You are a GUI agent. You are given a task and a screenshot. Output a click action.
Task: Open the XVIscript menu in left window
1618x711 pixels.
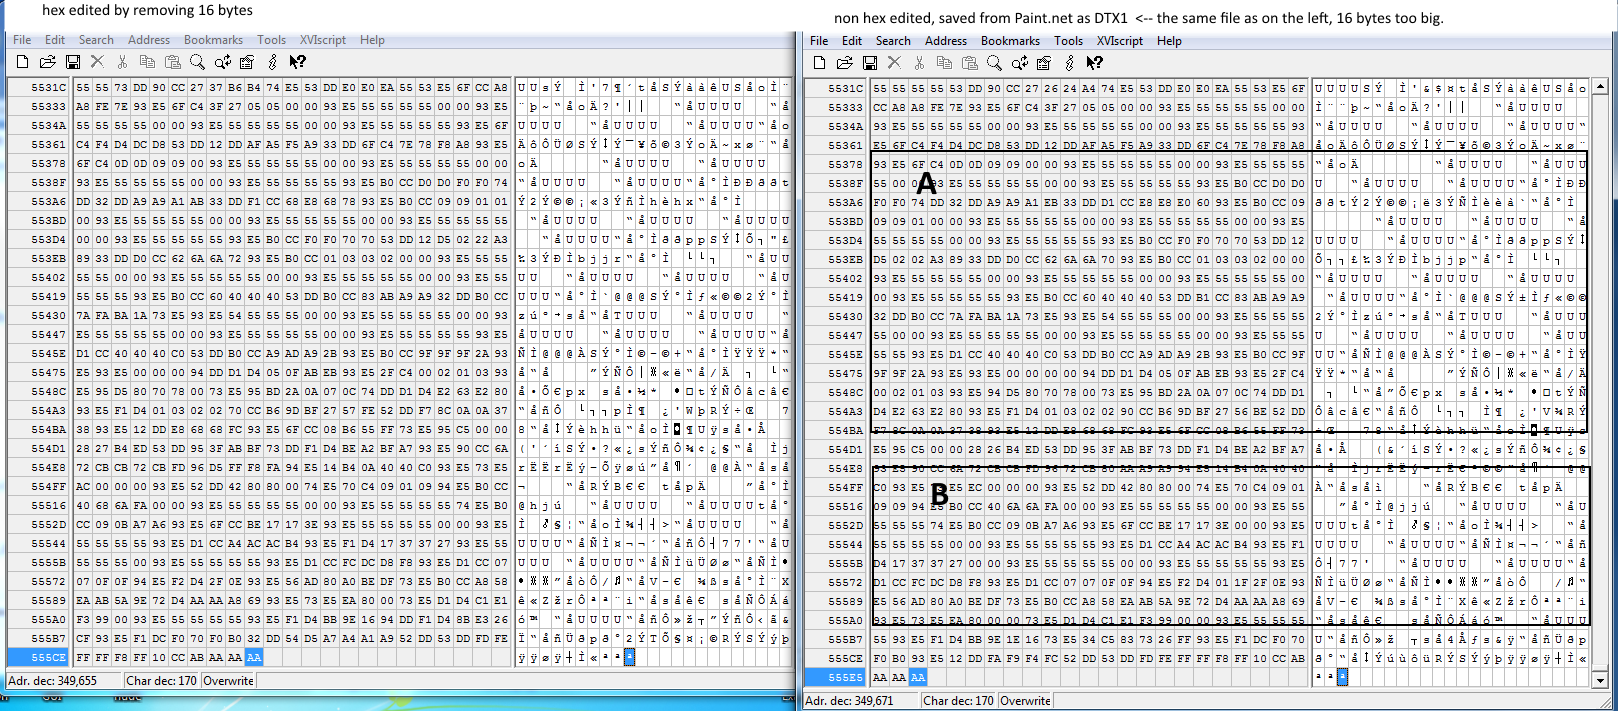pyautogui.click(x=323, y=40)
